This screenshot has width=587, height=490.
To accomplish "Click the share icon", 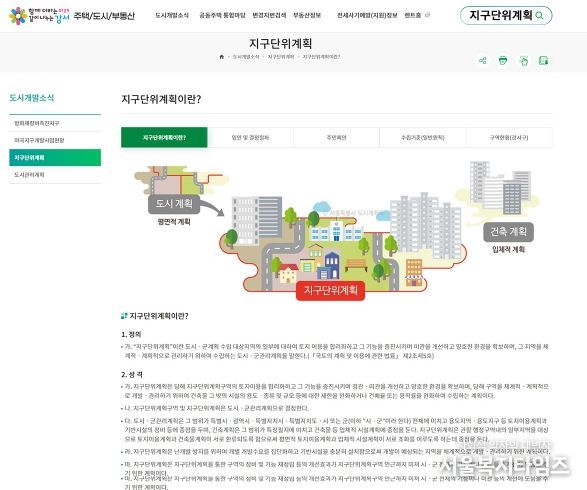I will tap(483, 60).
